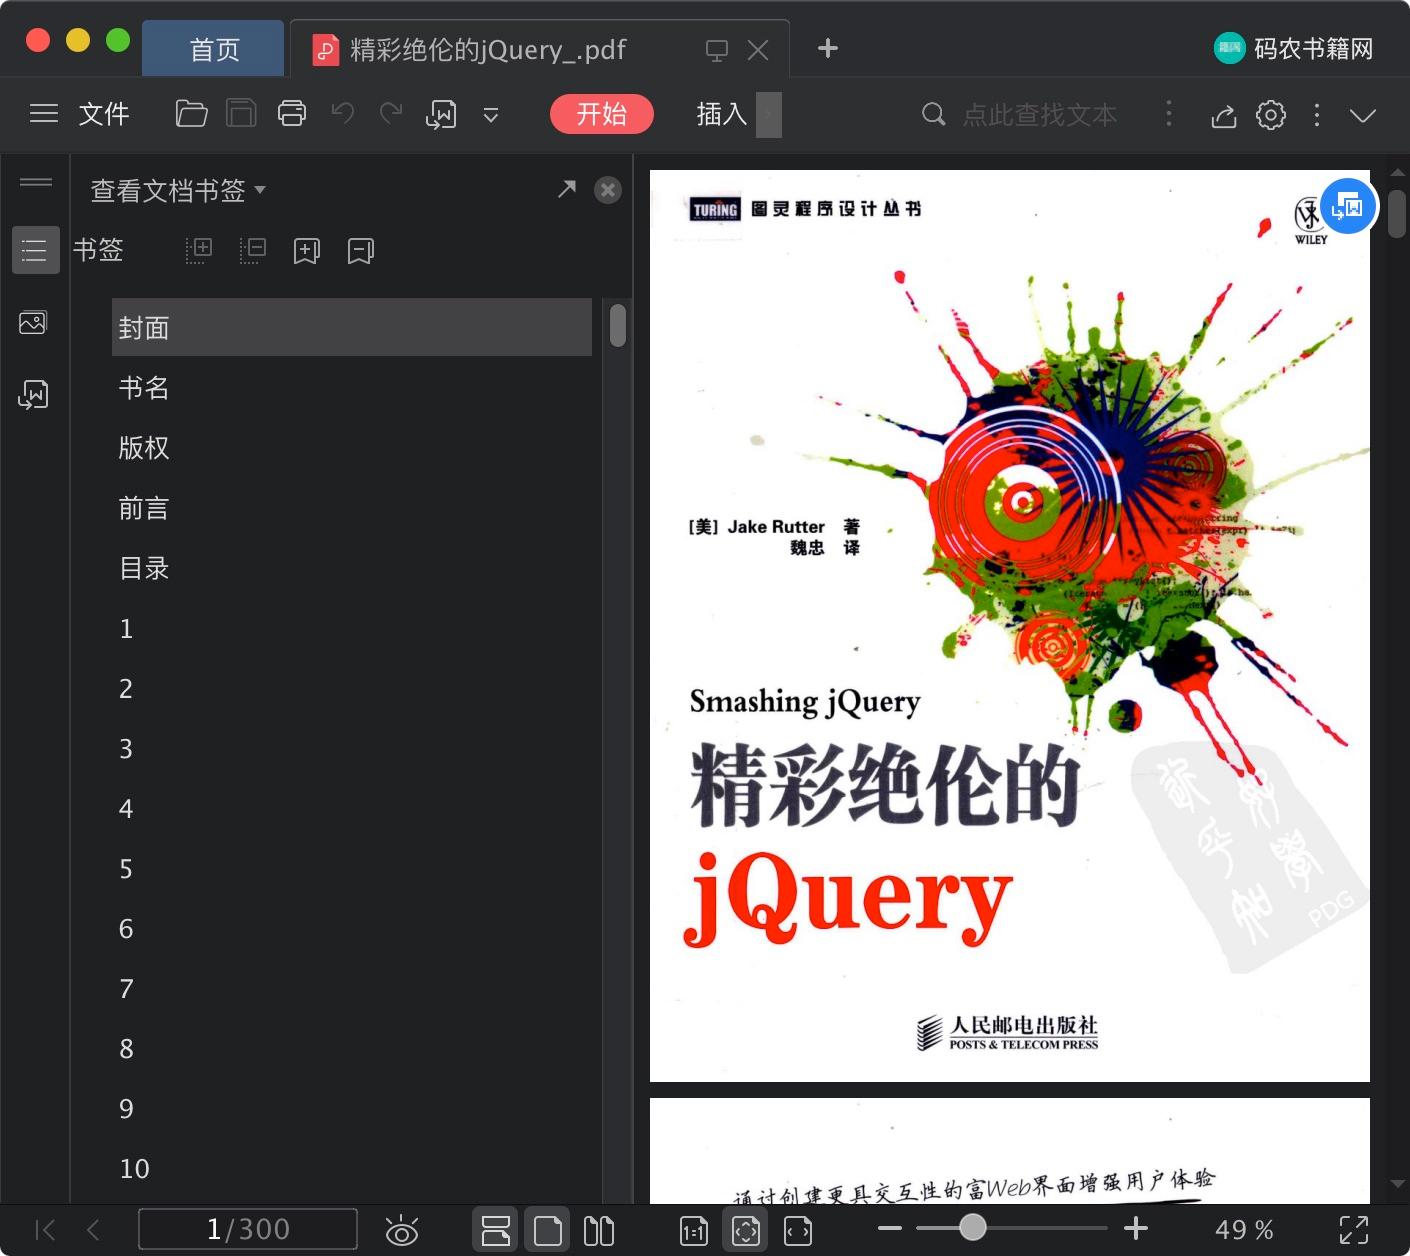
Task: Enter fullscreen mode icon
Action: [1354, 1229]
